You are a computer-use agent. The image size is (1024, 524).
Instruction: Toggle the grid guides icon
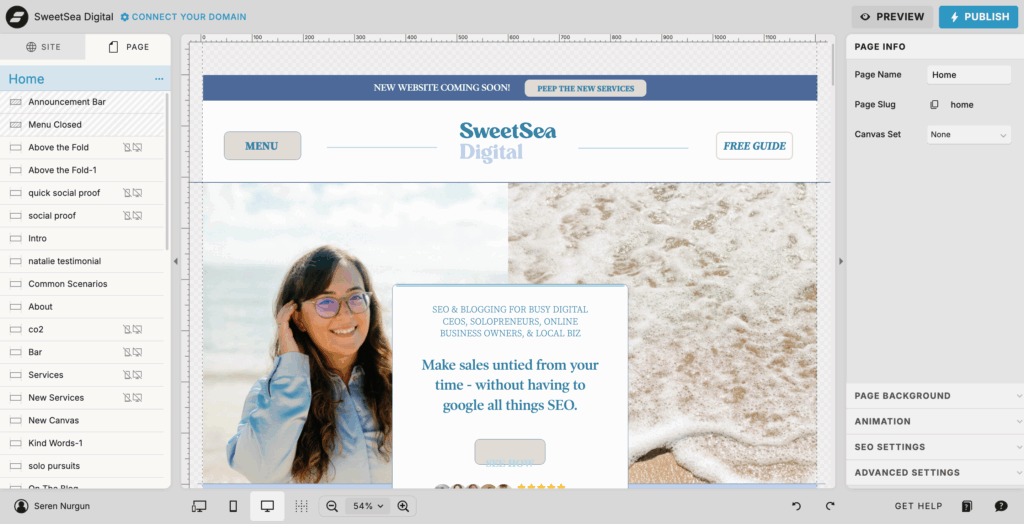pyautogui.click(x=301, y=506)
